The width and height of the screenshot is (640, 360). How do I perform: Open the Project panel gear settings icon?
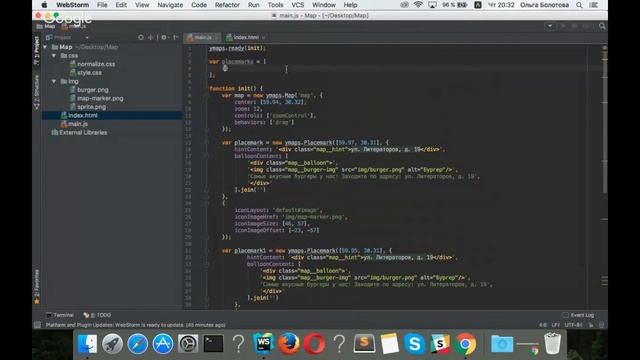point(164,37)
